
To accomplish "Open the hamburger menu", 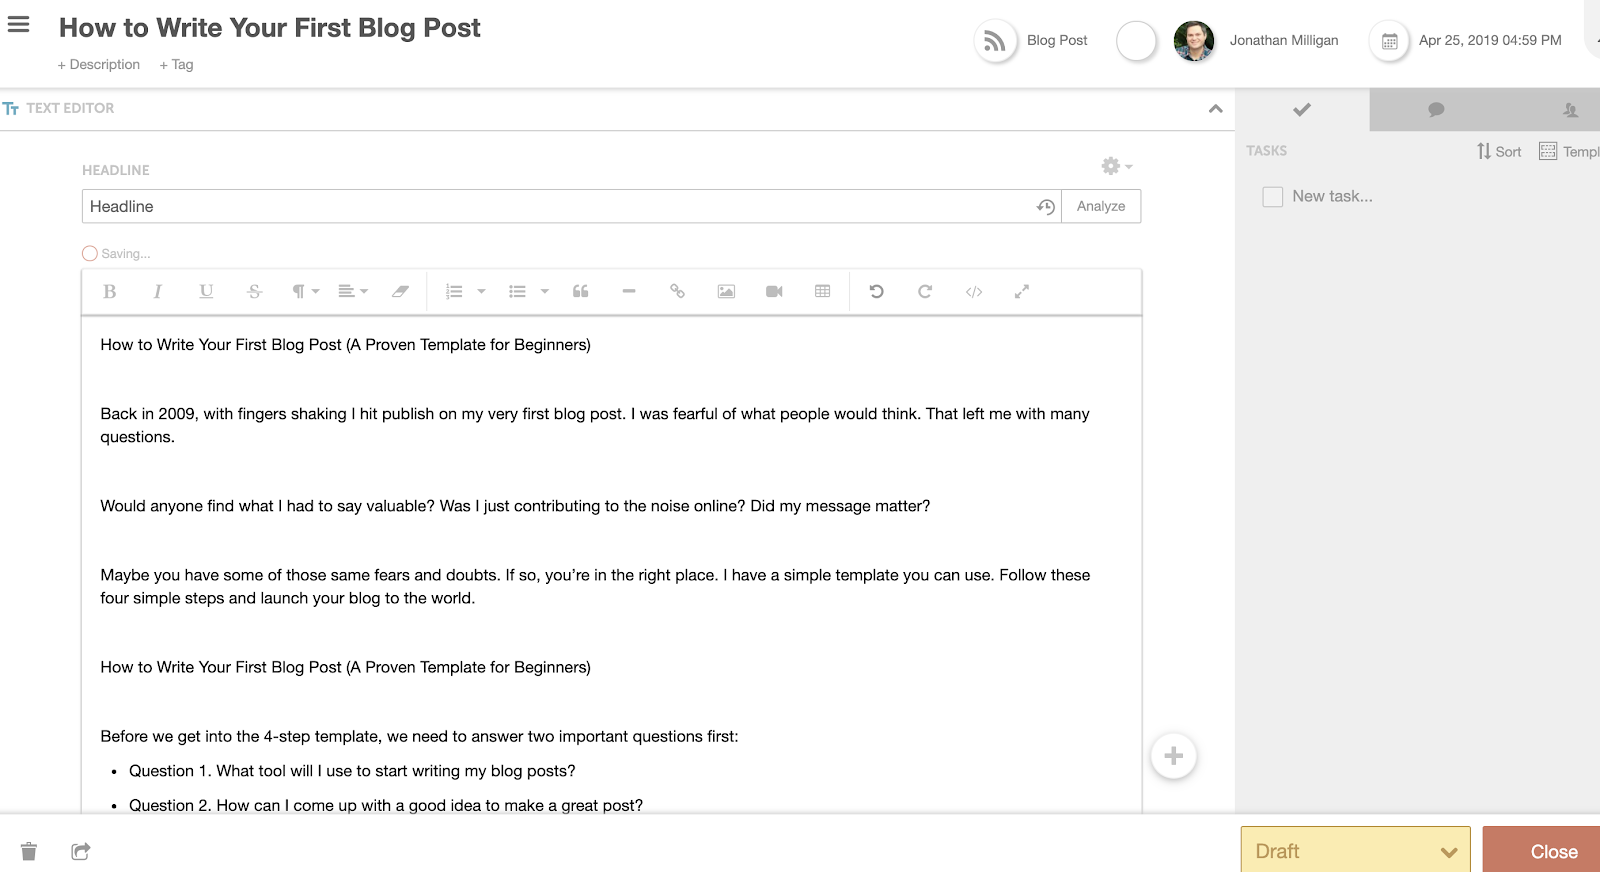I will tap(19, 25).
